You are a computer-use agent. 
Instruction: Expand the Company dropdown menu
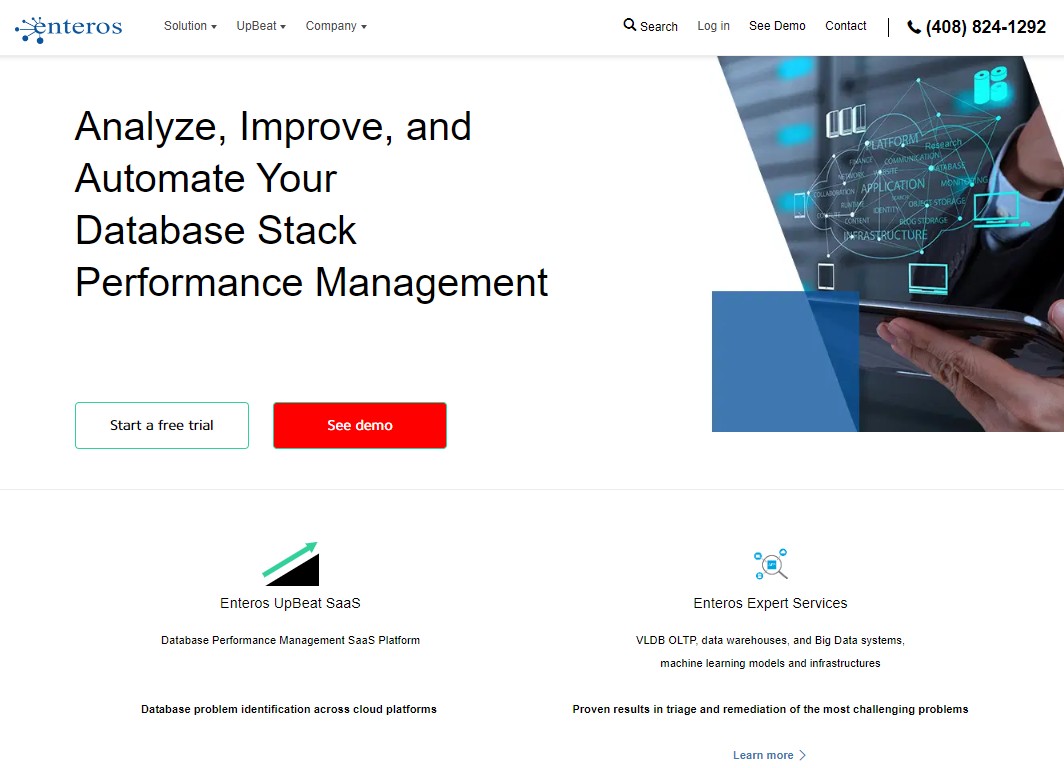(336, 26)
